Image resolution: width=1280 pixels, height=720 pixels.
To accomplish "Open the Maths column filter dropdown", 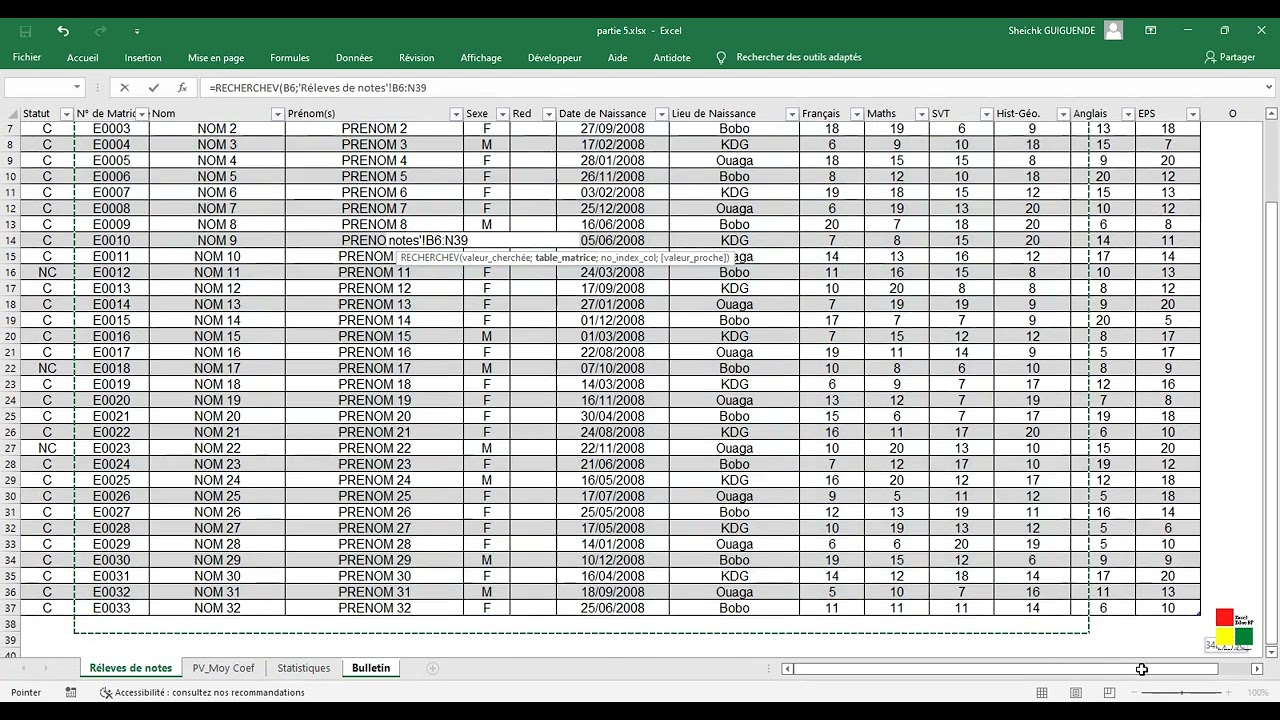I will (920, 114).
